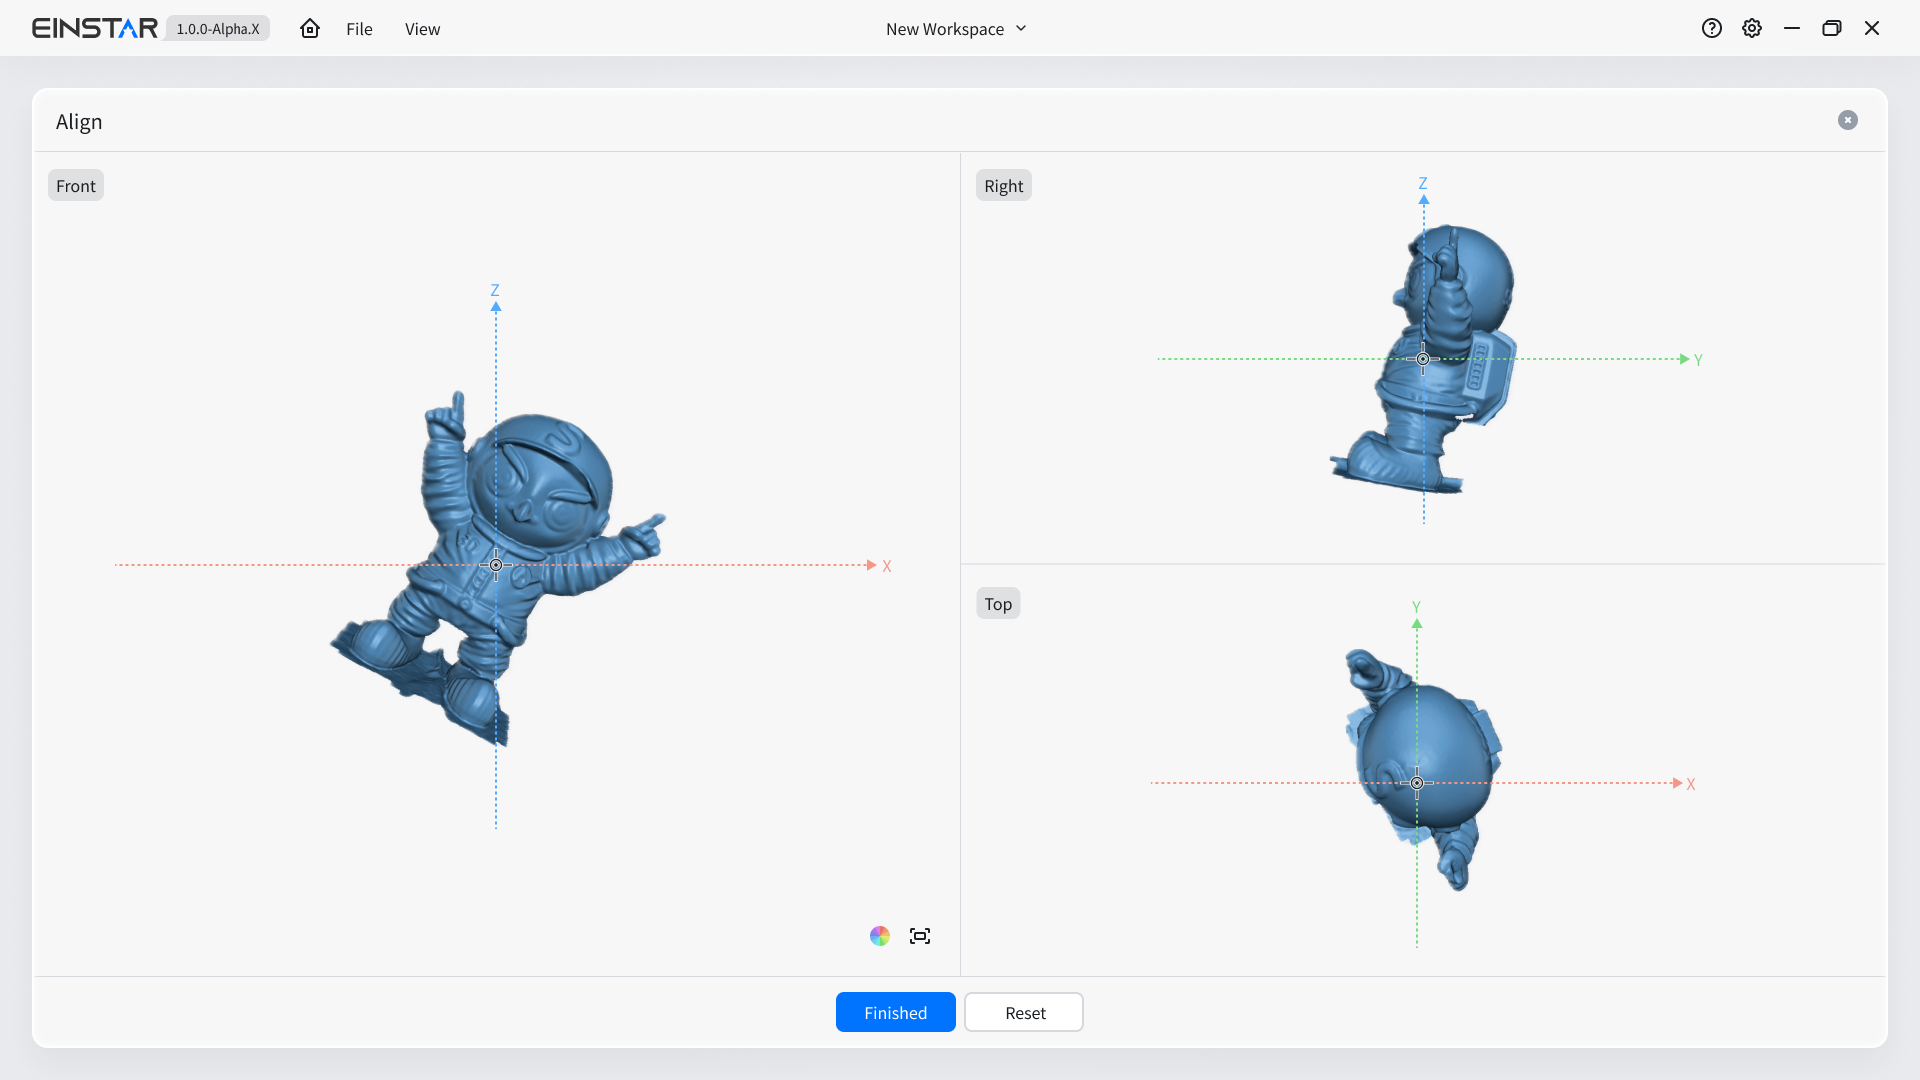Open the File menu
Viewport: 1920px width, 1080px height.
(359, 29)
